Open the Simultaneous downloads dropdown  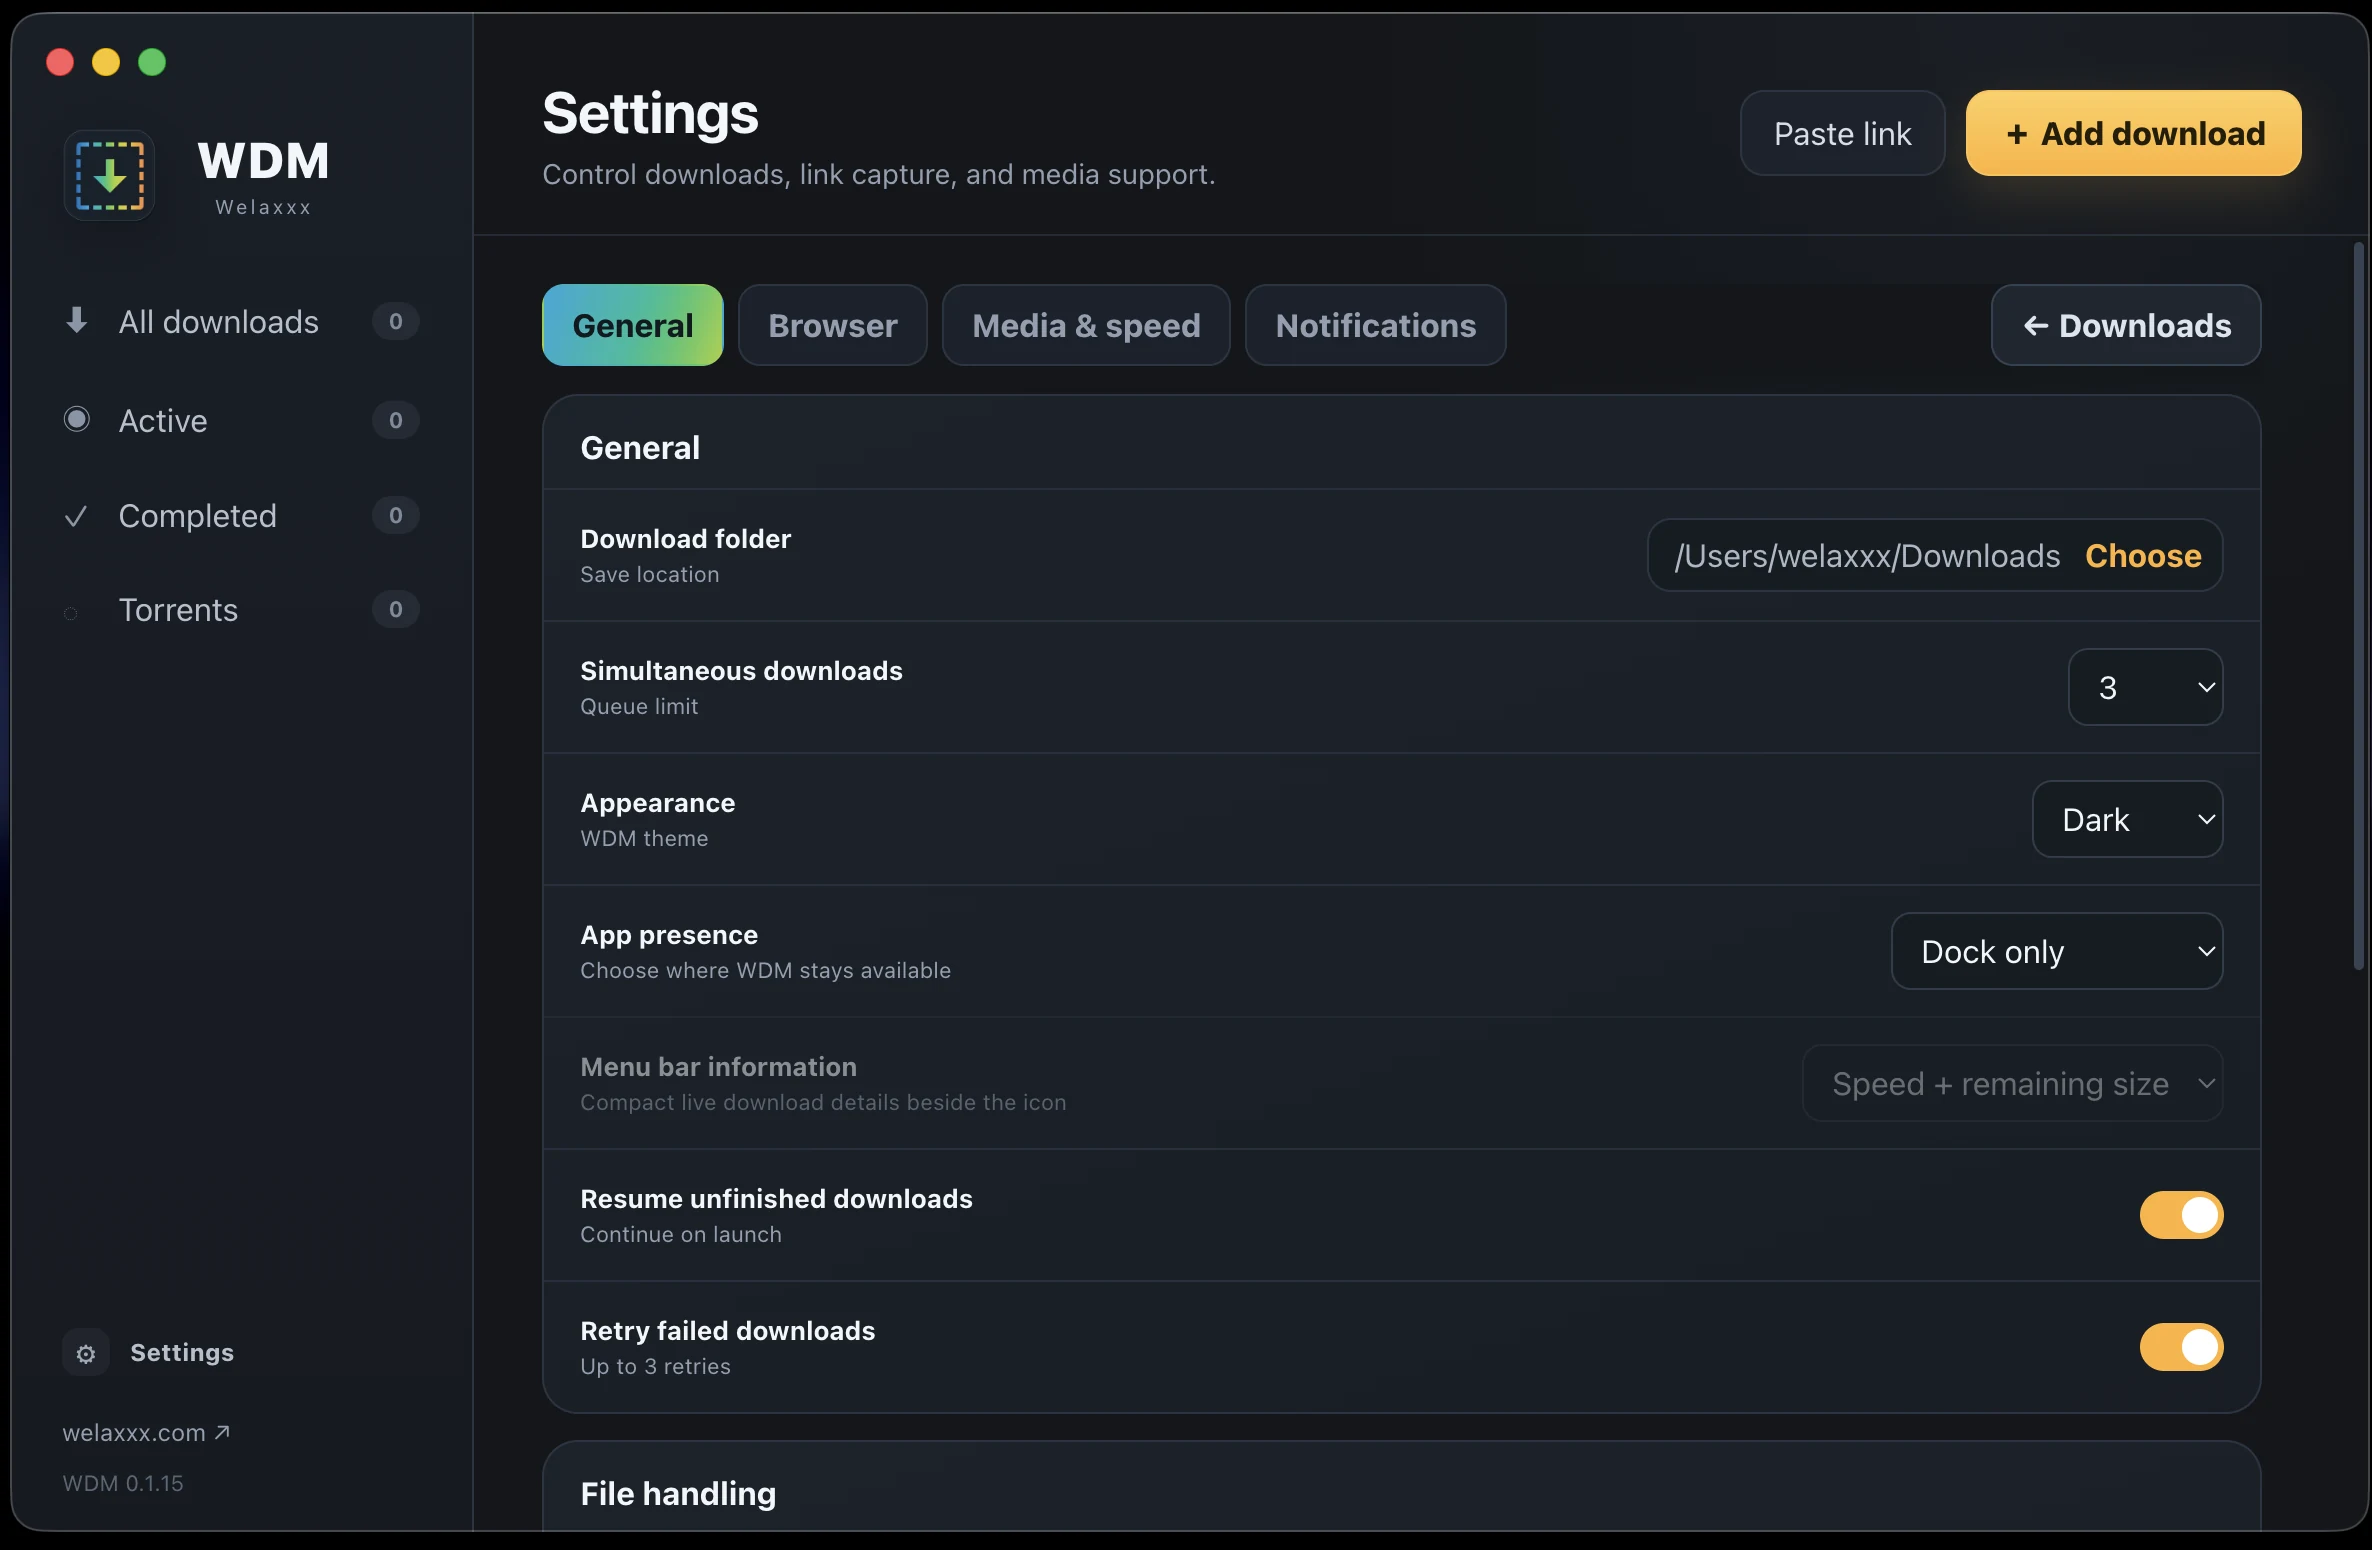tap(2145, 687)
